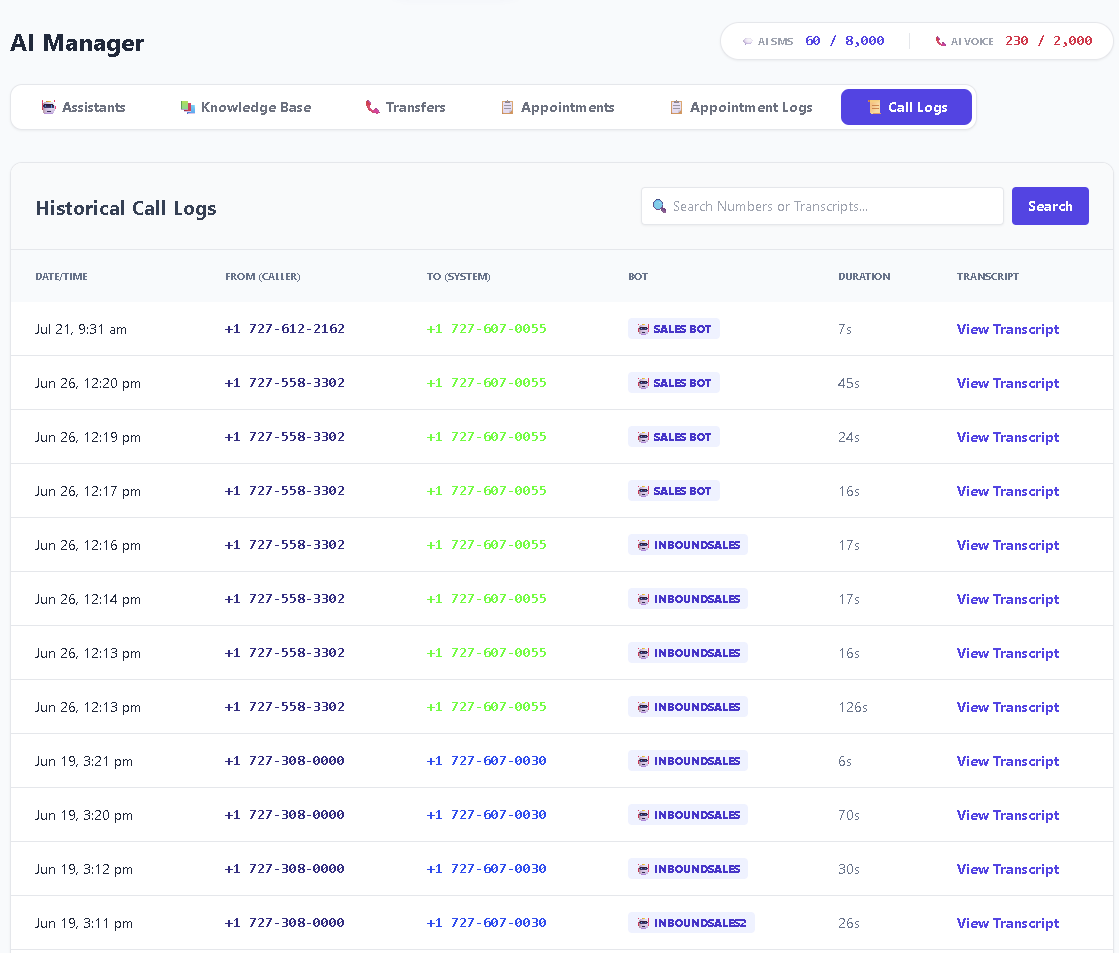Switch to the Knowledge Base tab
1119x953 pixels.
point(245,107)
